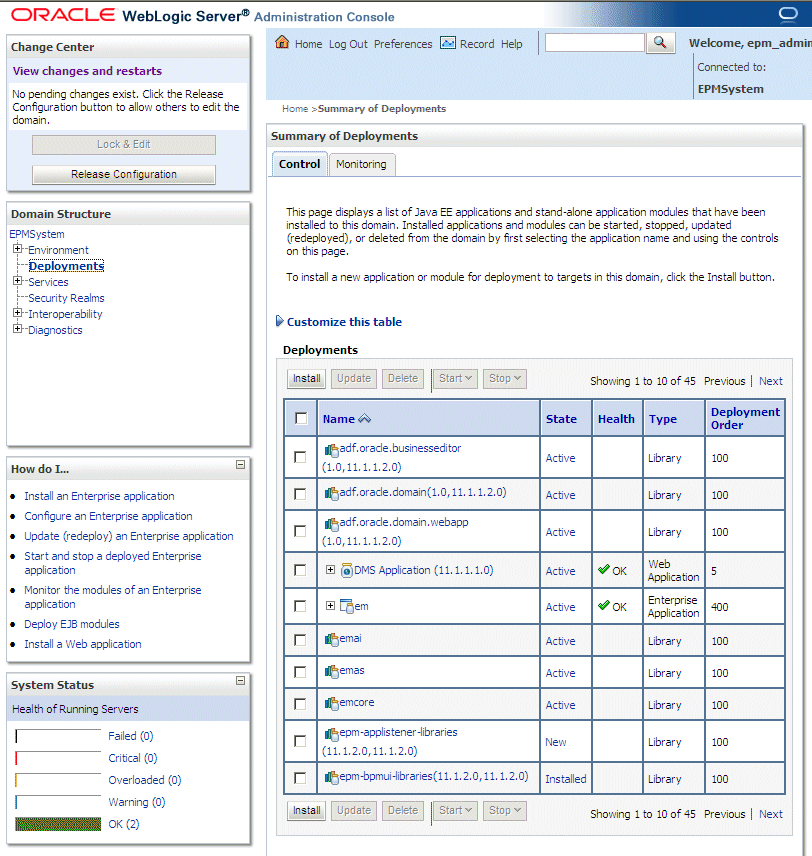The image size is (812, 856).
Task: Click the search input field
Action: pos(595,43)
